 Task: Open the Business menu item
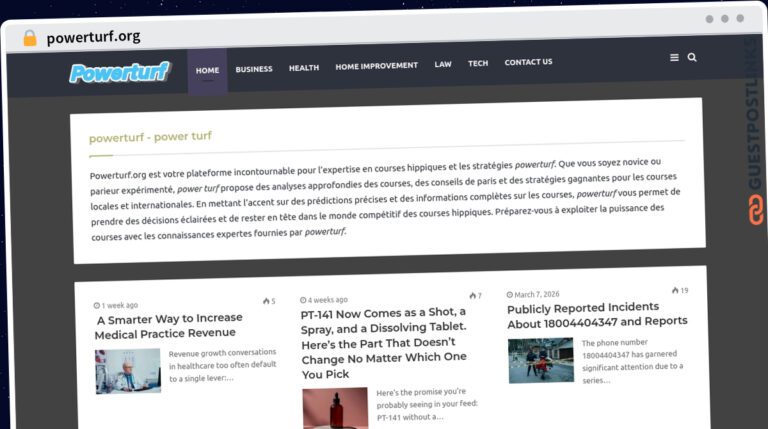pos(254,69)
